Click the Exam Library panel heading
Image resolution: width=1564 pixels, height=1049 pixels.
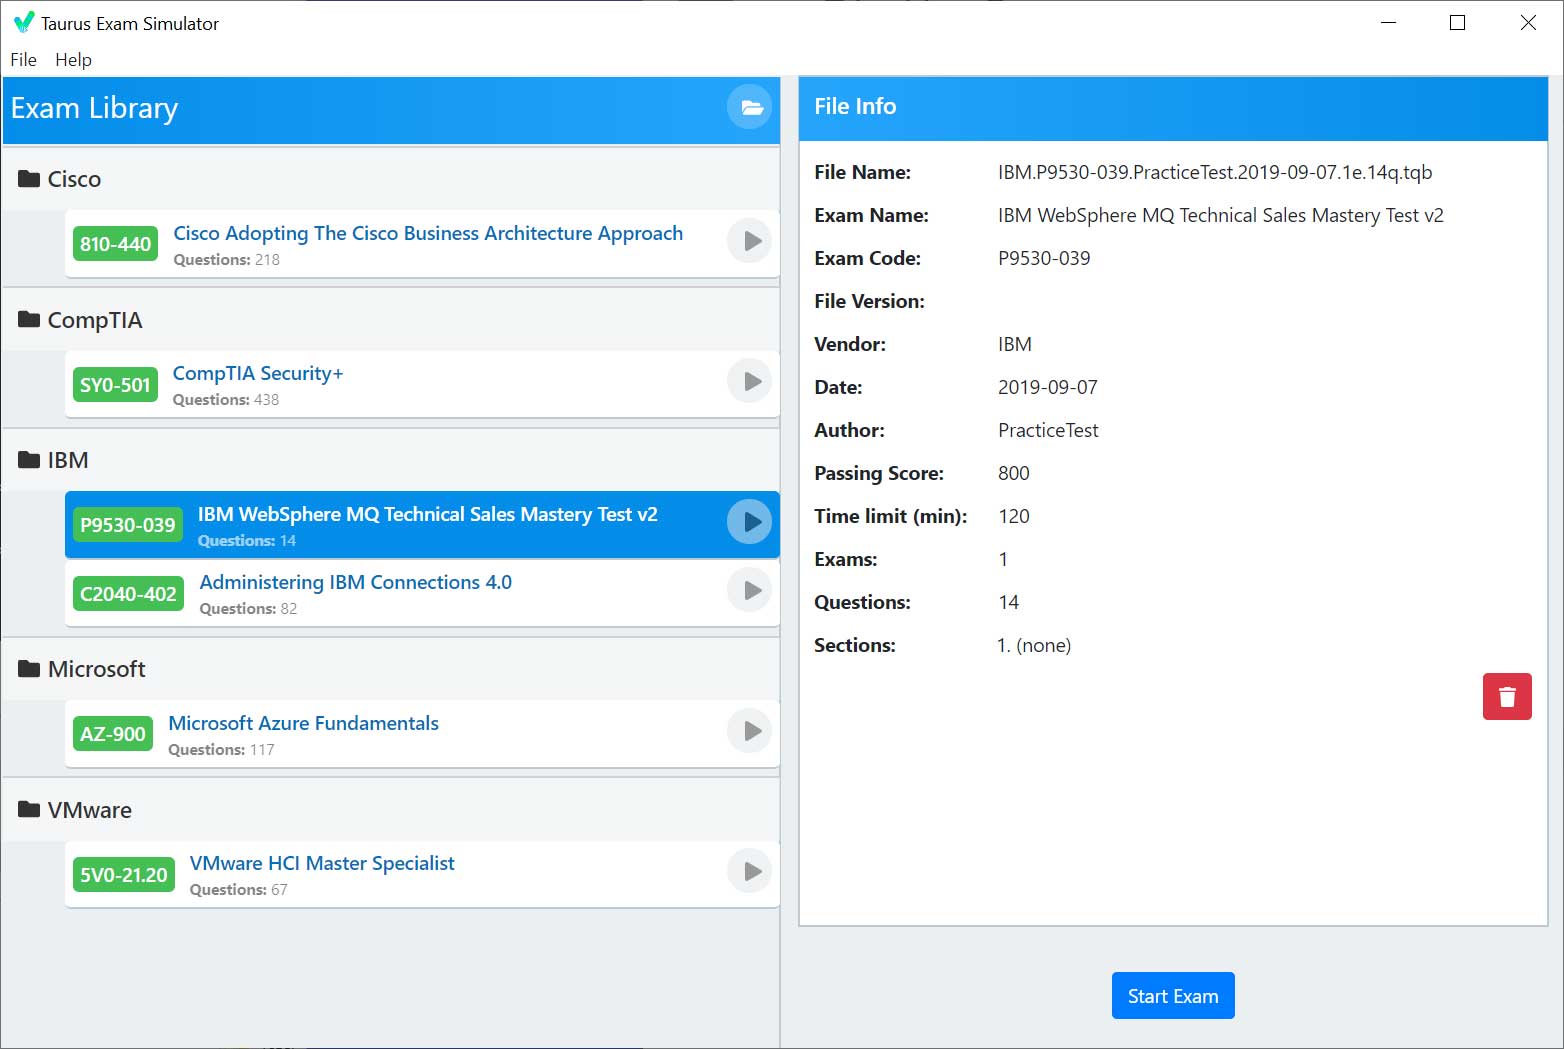tap(94, 107)
